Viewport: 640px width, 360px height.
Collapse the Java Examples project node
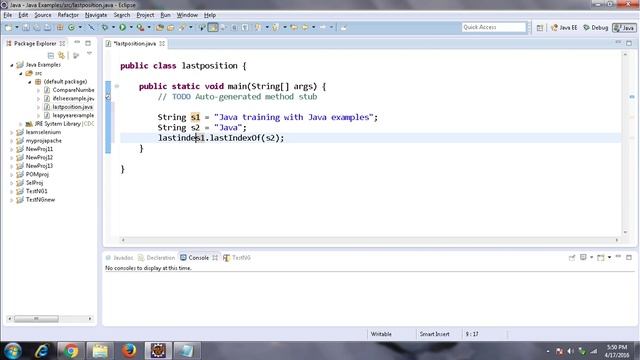pyautogui.click(x=12, y=65)
